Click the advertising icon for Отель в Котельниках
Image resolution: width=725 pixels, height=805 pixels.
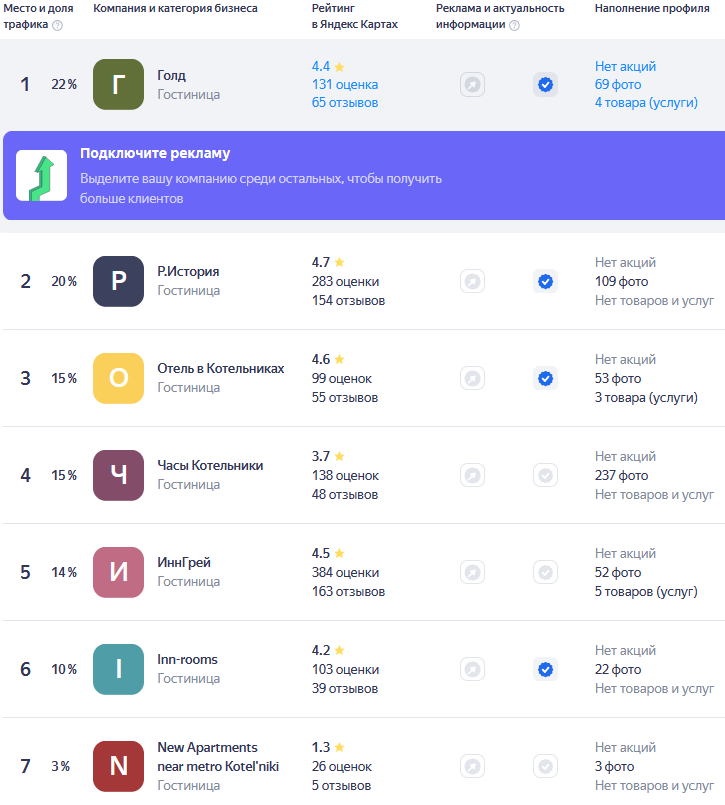[472, 378]
